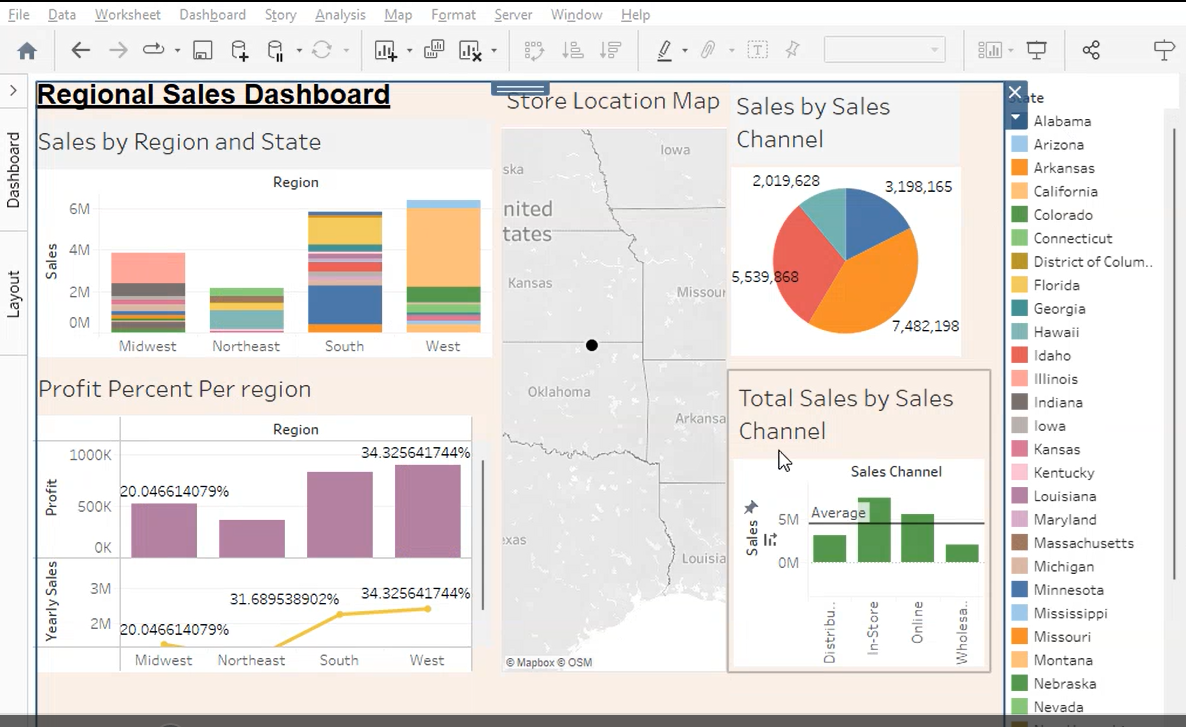Close the State filter card
Screen dimensions: 1190x727
1014,92
